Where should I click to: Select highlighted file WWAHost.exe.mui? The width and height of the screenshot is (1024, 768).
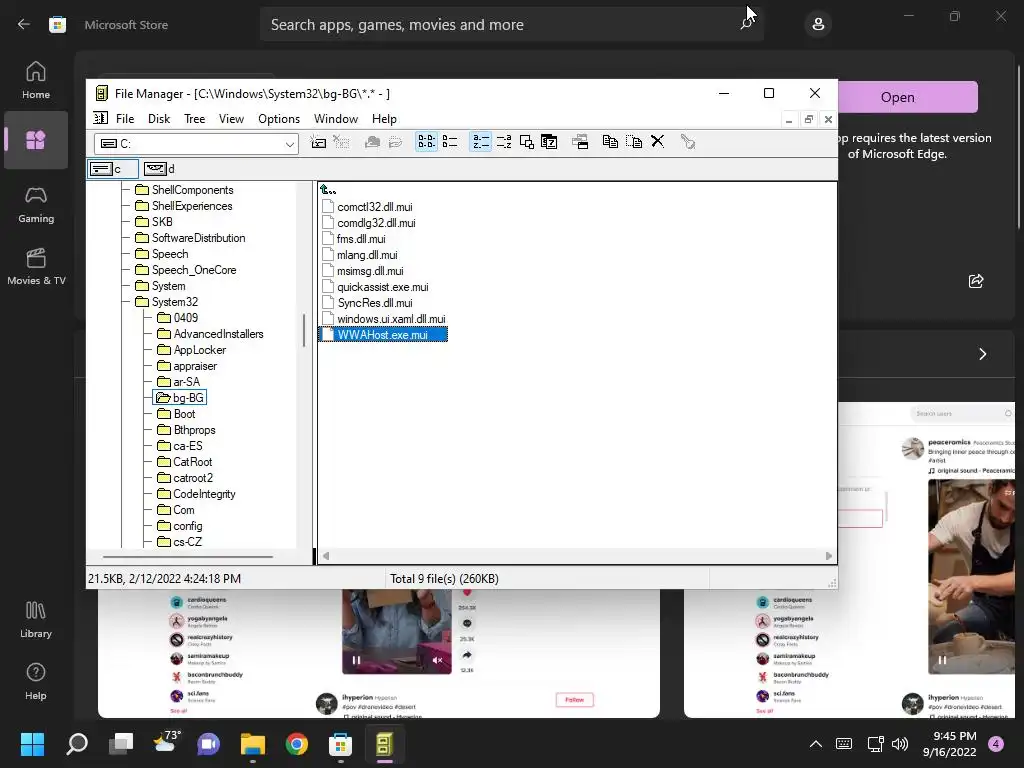(383, 335)
